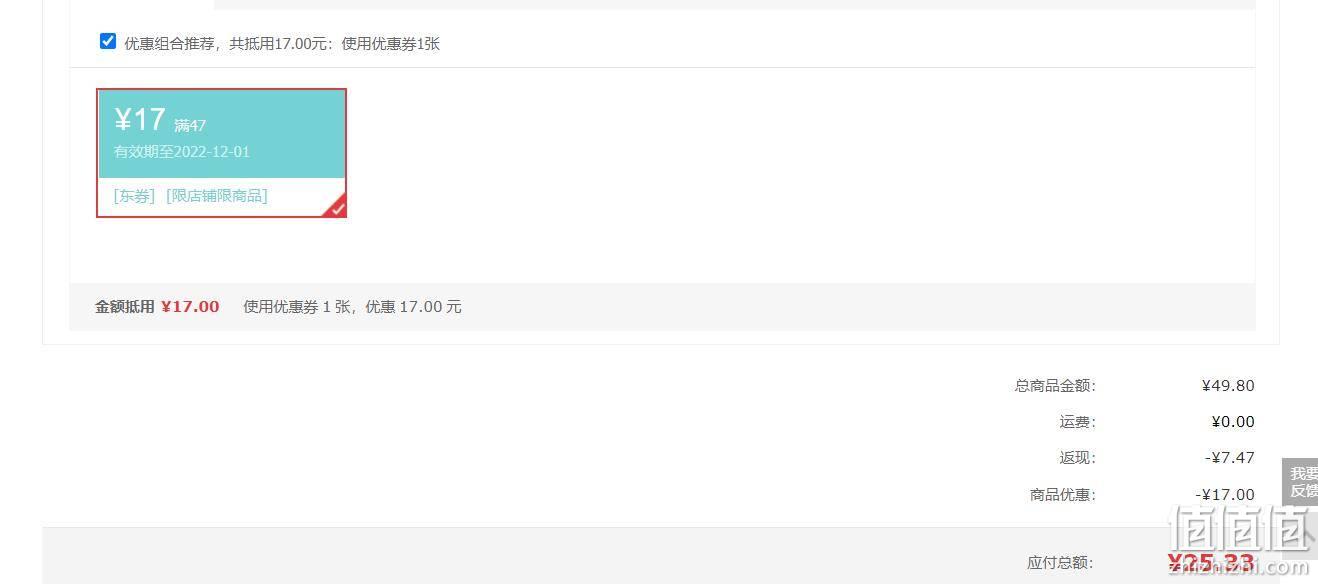The width and height of the screenshot is (1318, 584).
Task: Click the 应付总额 payable total amount
Action: tap(1211, 562)
